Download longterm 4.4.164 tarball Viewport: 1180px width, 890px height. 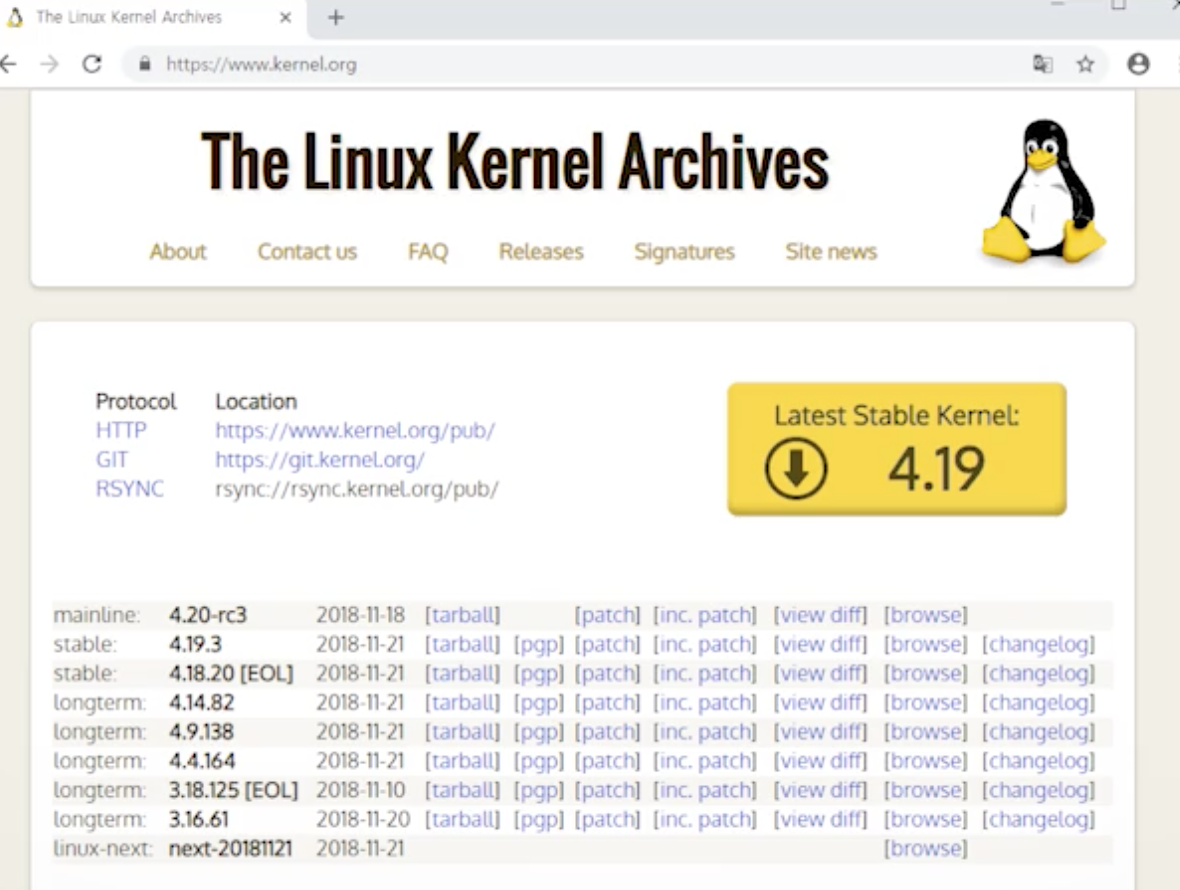point(462,761)
